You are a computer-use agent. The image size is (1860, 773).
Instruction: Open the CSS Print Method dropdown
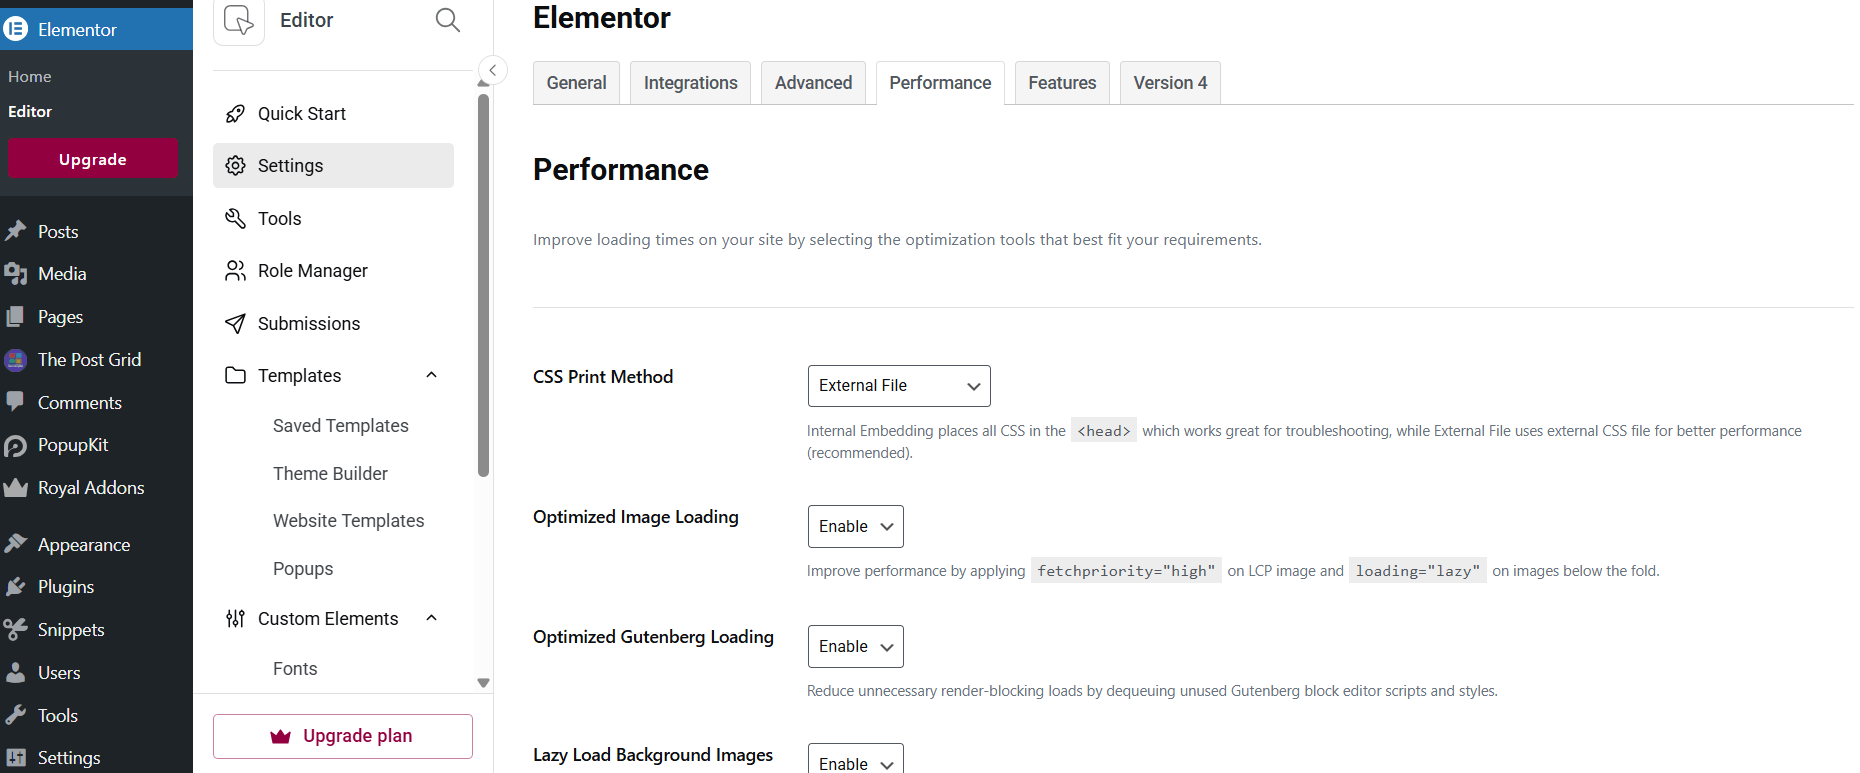tap(897, 385)
